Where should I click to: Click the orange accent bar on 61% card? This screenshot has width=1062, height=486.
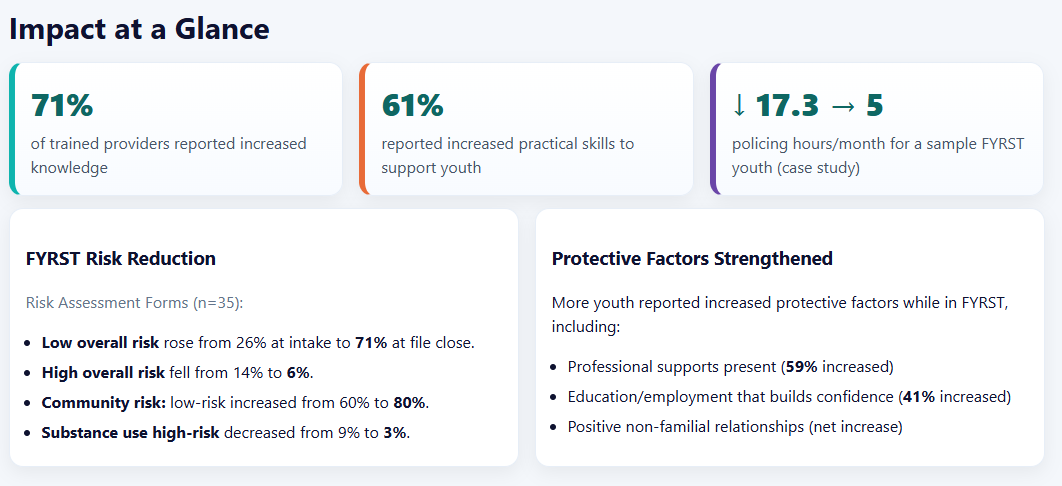tap(364, 129)
